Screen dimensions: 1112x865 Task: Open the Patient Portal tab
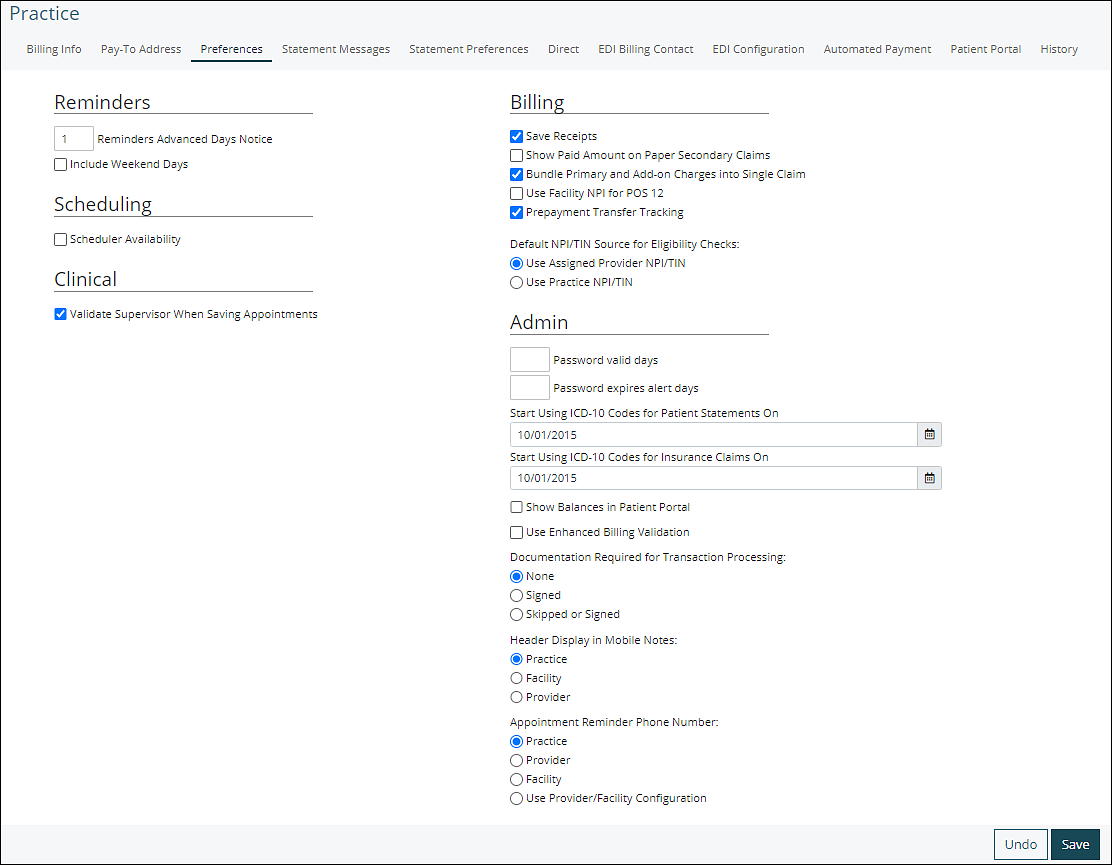point(985,49)
